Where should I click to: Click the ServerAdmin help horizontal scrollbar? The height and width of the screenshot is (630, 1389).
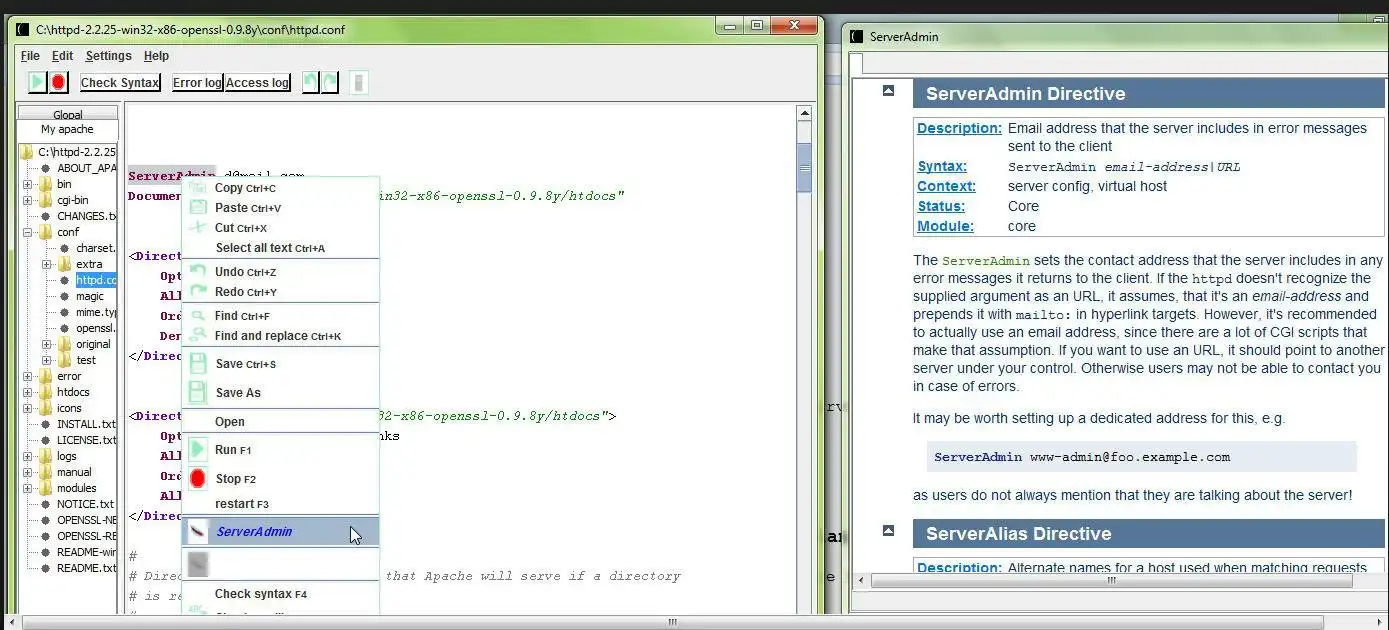(x=1111, y=580)
